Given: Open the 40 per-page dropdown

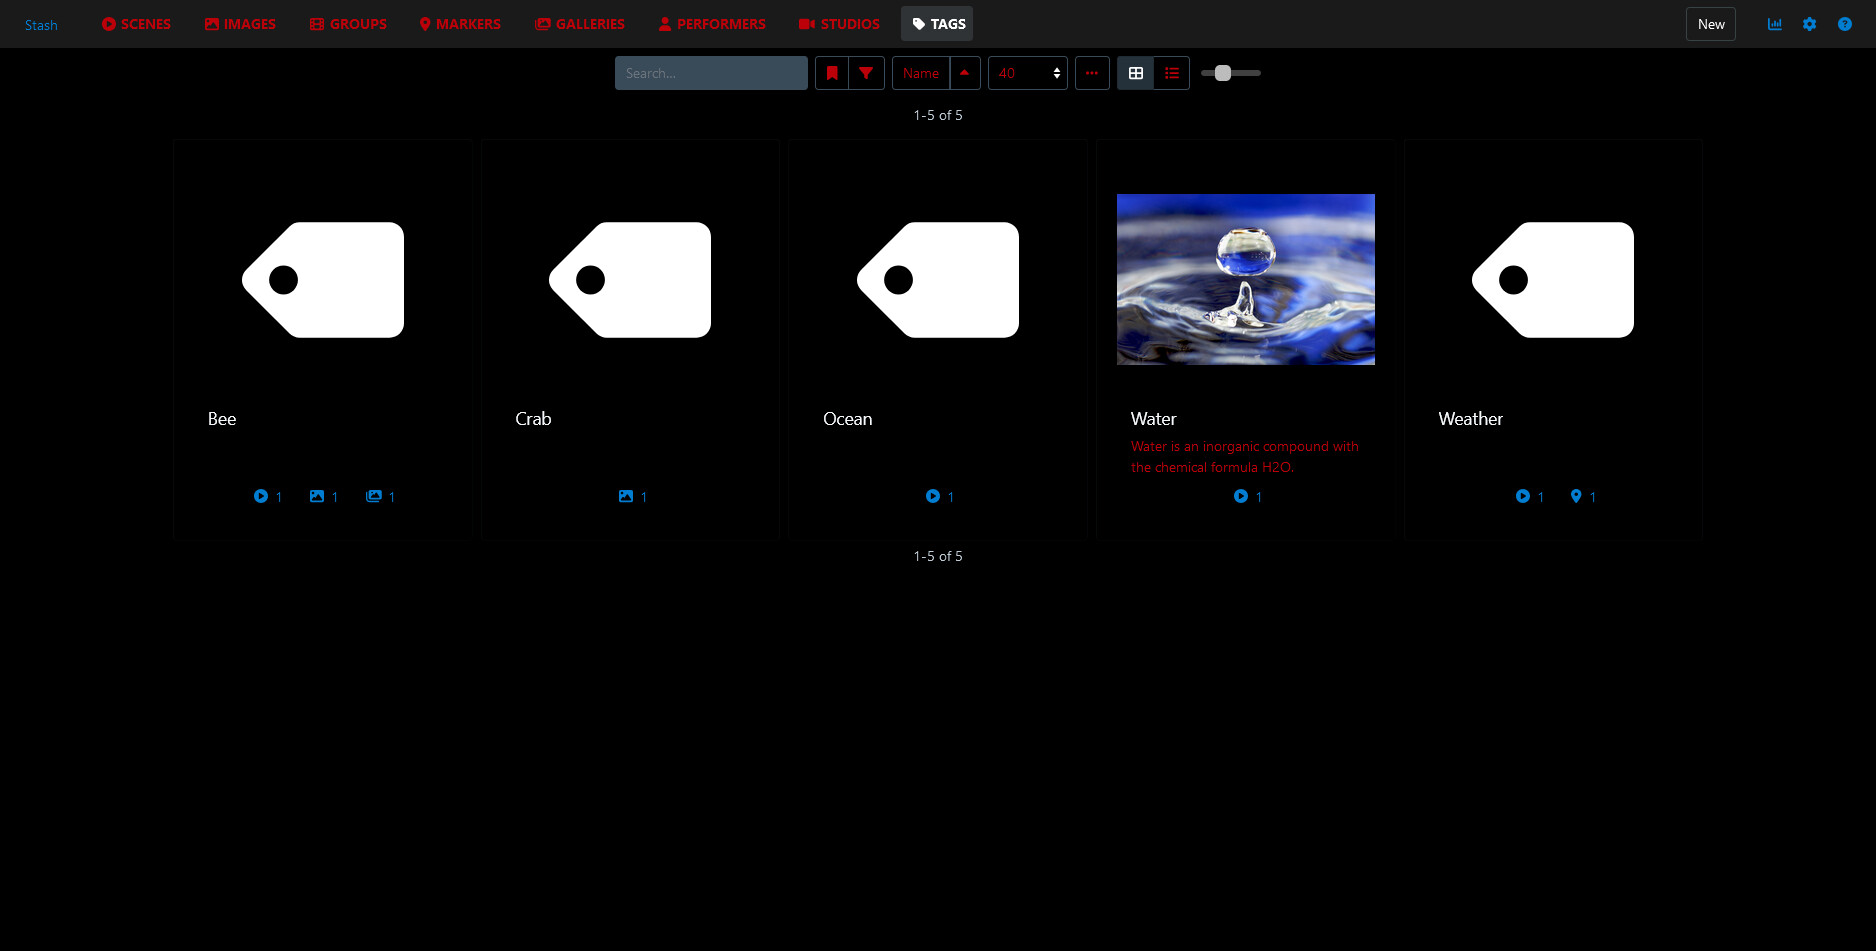Looking at the screenshot, I should point(1028,73).
